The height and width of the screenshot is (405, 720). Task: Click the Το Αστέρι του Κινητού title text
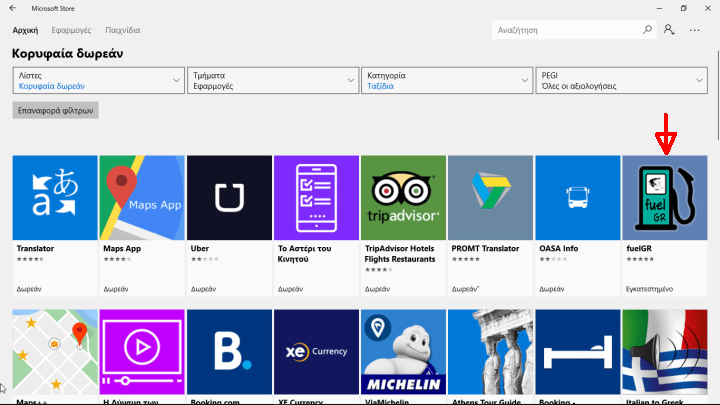click(x=304, y=254)
